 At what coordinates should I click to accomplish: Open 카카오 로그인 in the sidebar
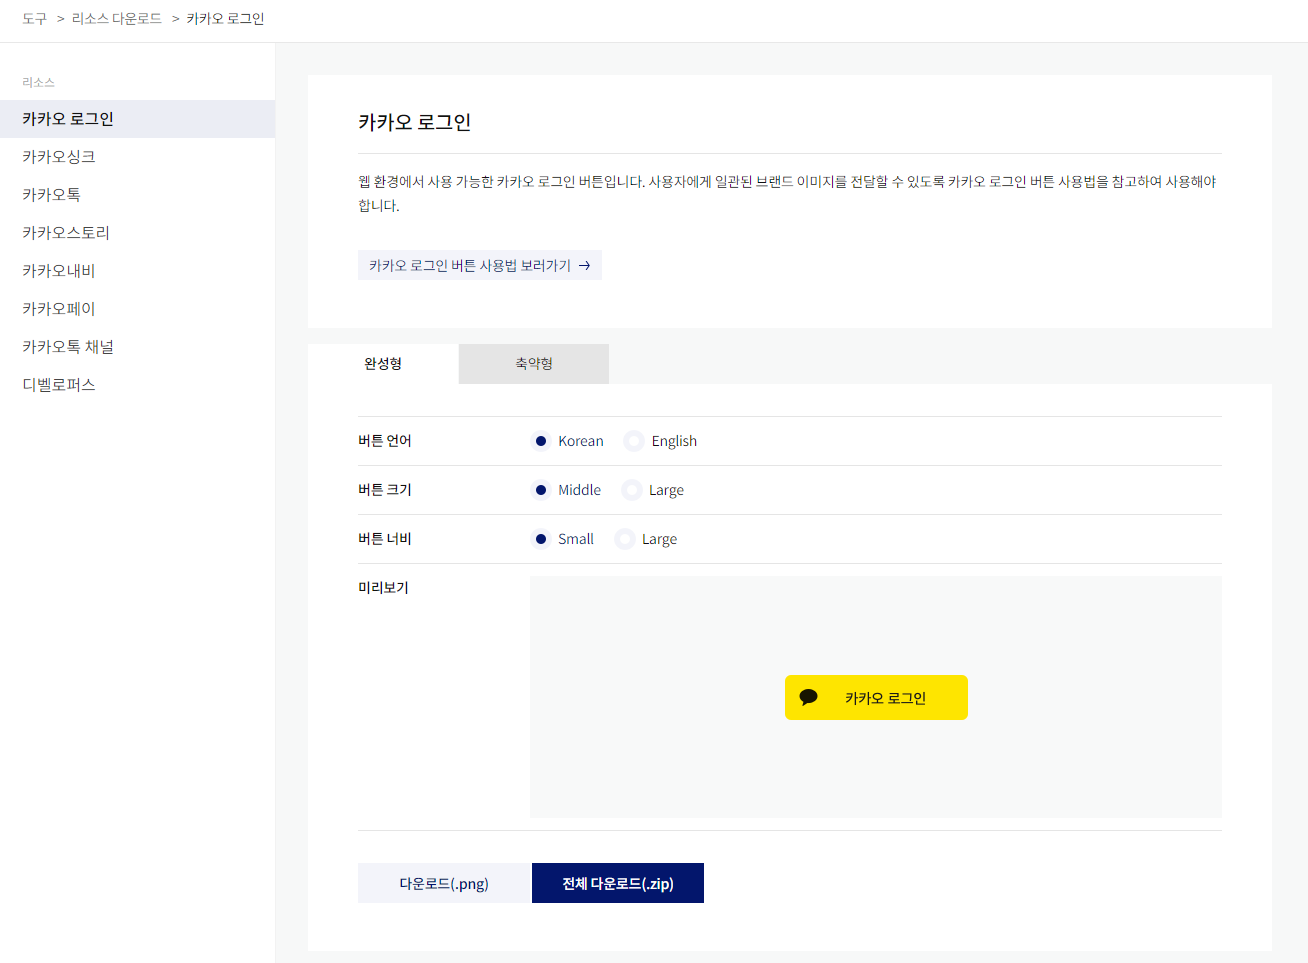pyautogui.click(x=137, y=119)
